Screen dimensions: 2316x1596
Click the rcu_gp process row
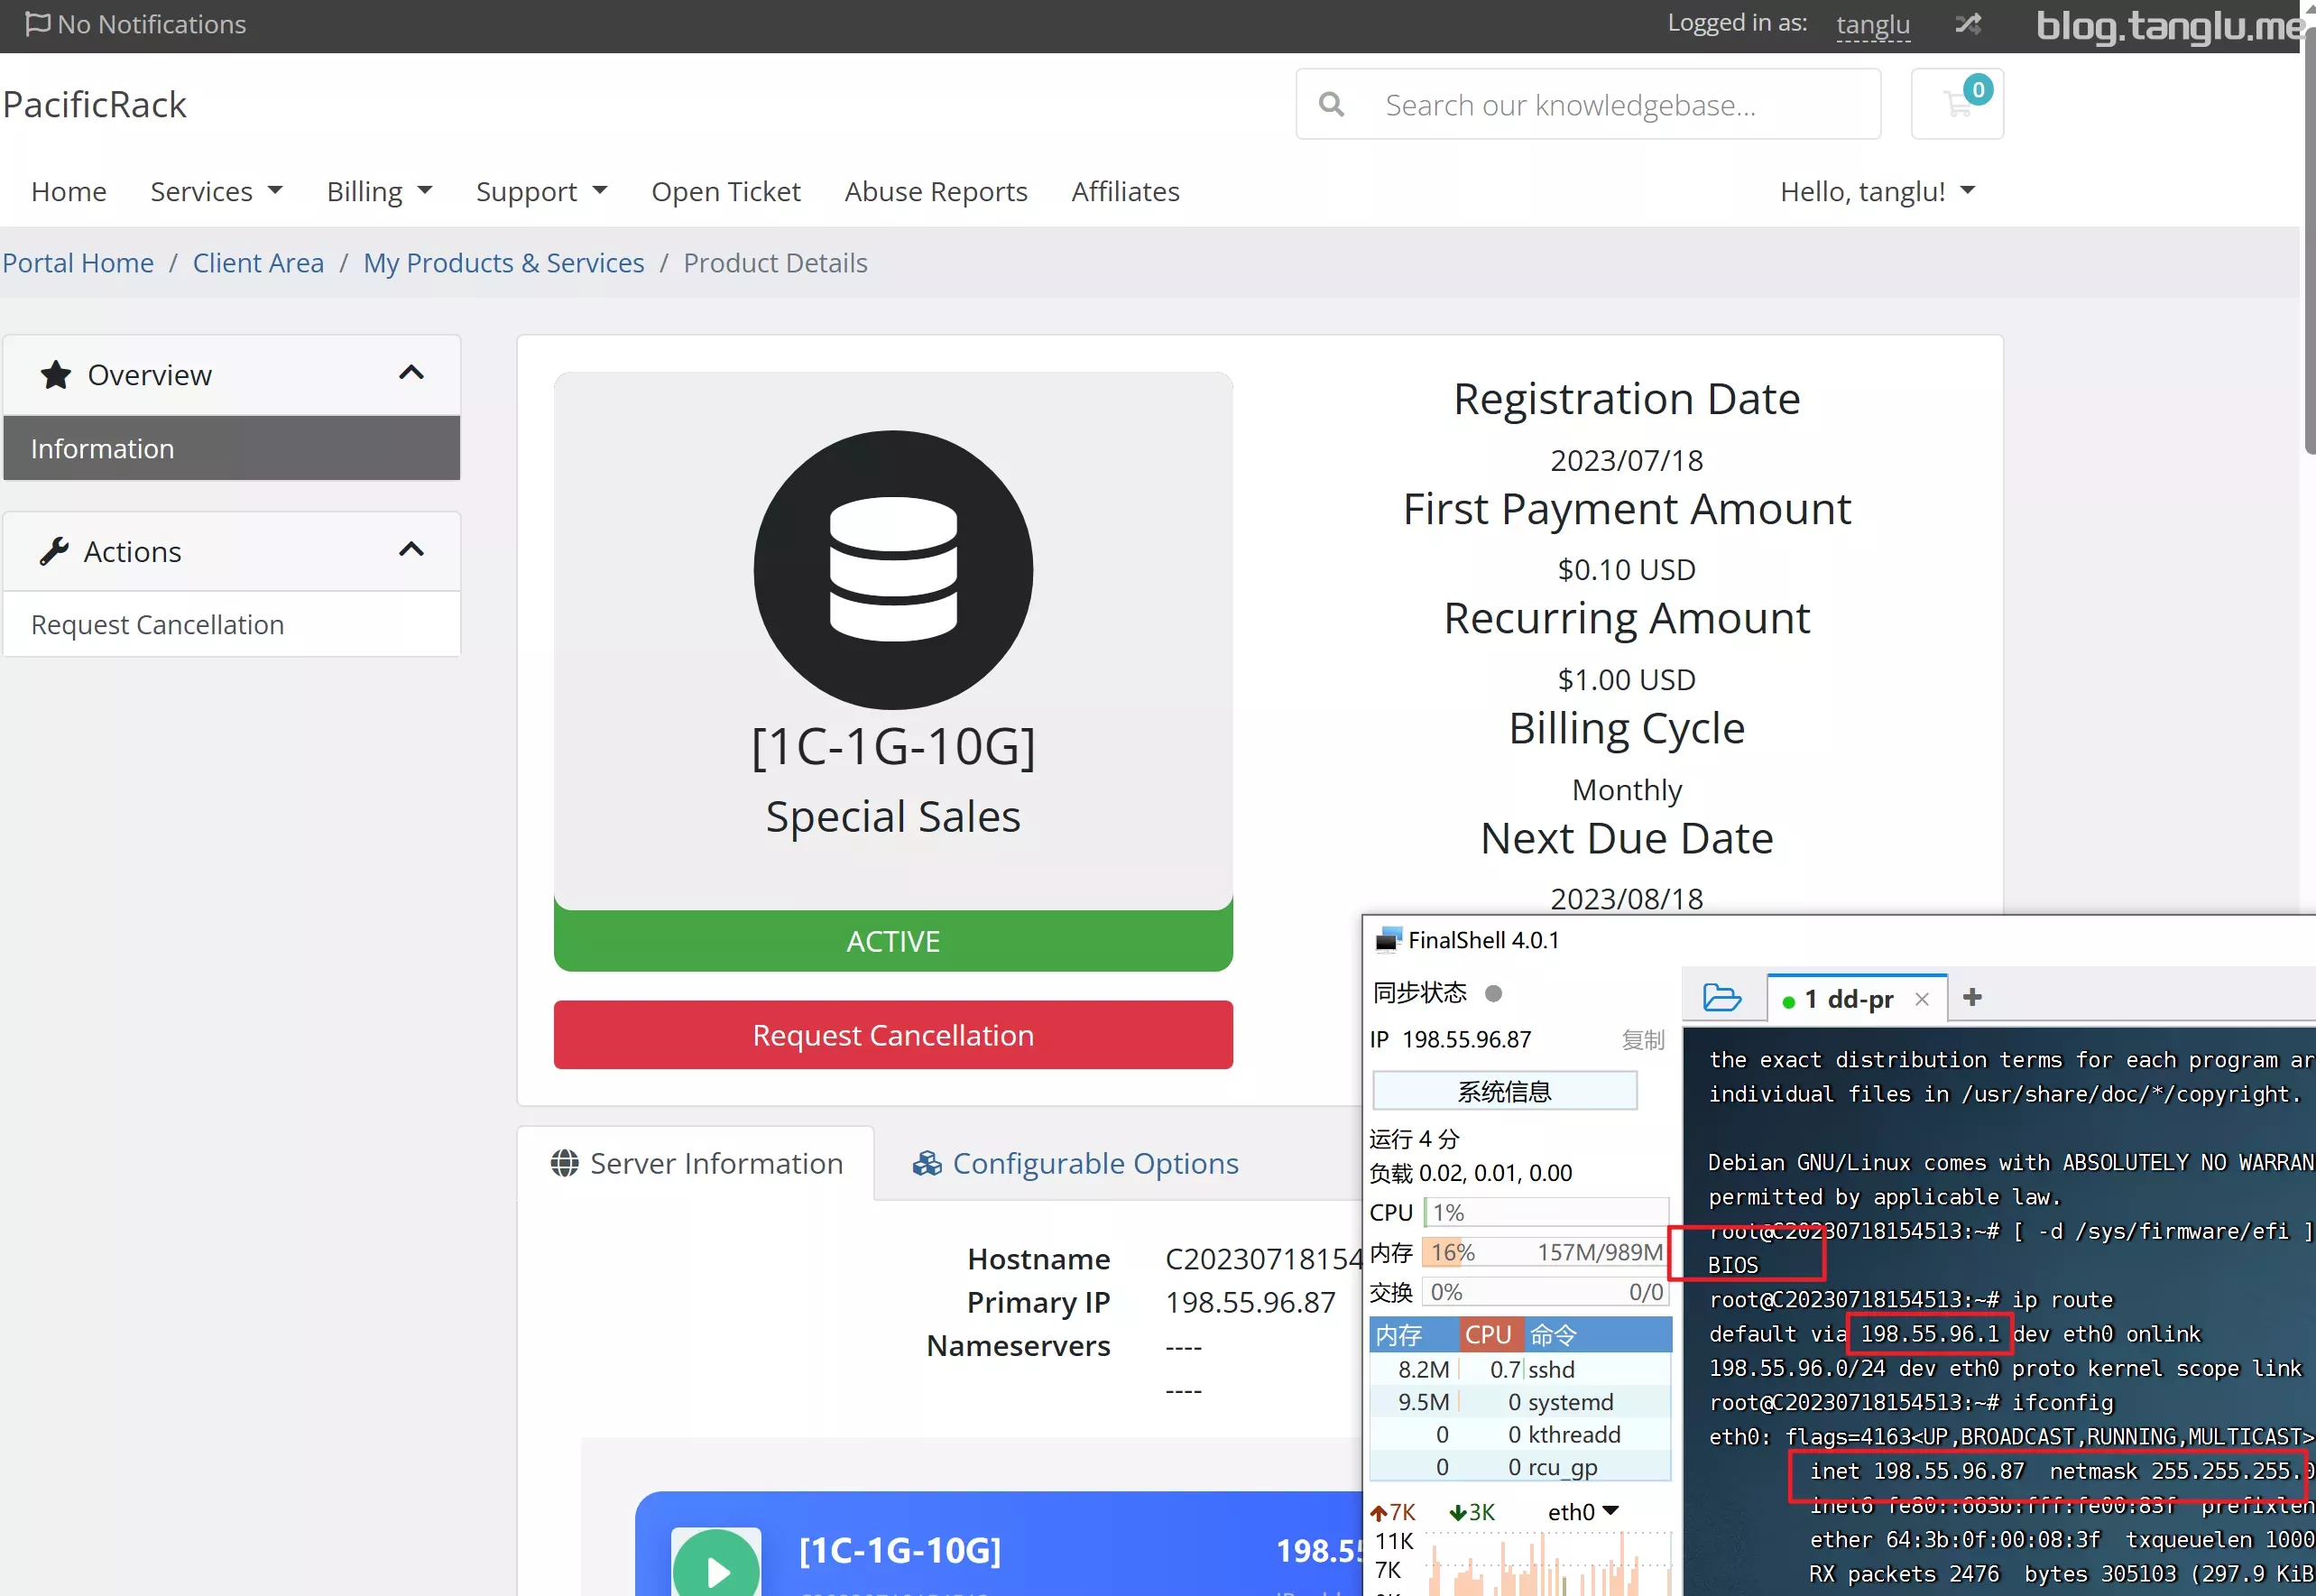1520,1466
